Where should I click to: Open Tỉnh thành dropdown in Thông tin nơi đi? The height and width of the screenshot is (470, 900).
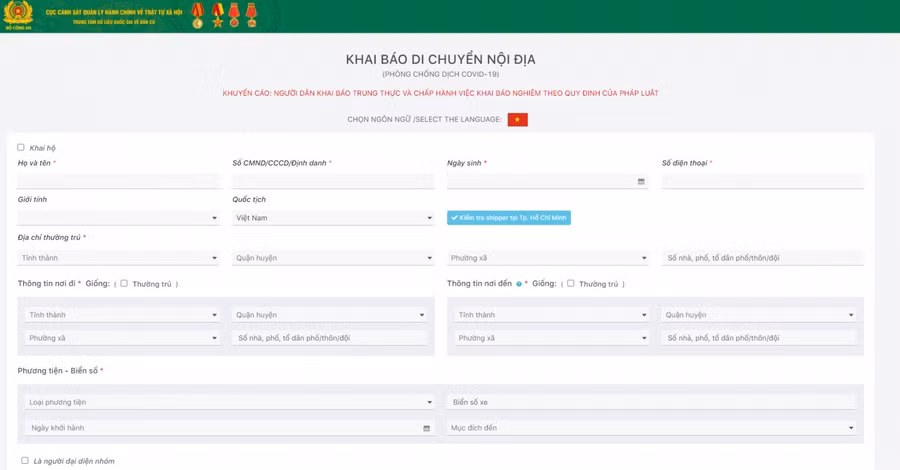point(122,315)
